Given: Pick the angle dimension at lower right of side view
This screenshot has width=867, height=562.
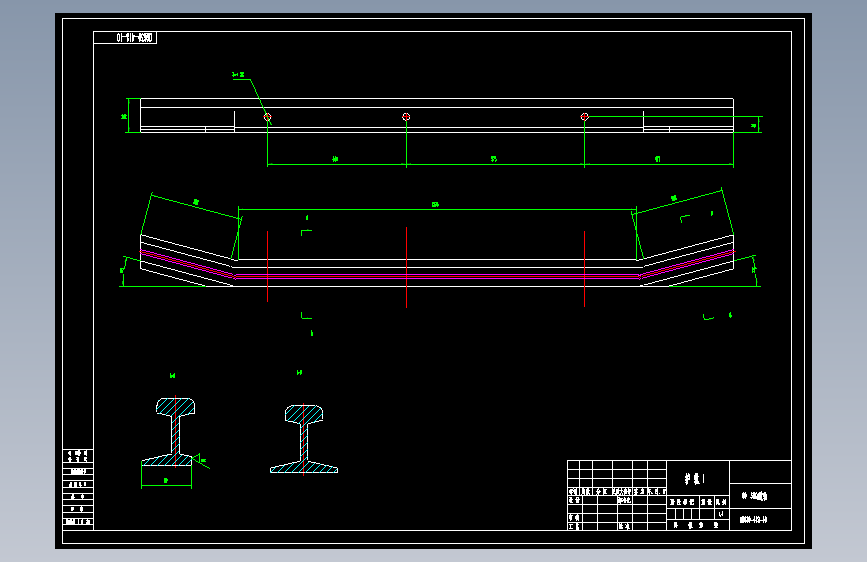Looking at the screenshot, I should click(754, 269).
